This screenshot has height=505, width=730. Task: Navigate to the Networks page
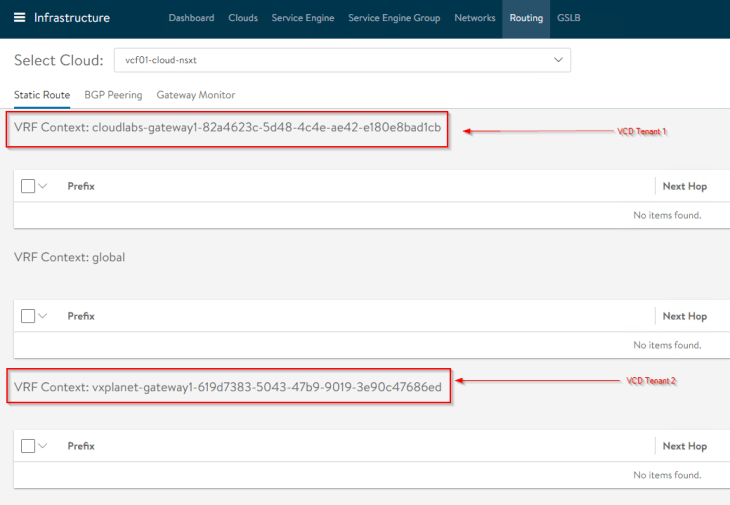coord(475,18)
